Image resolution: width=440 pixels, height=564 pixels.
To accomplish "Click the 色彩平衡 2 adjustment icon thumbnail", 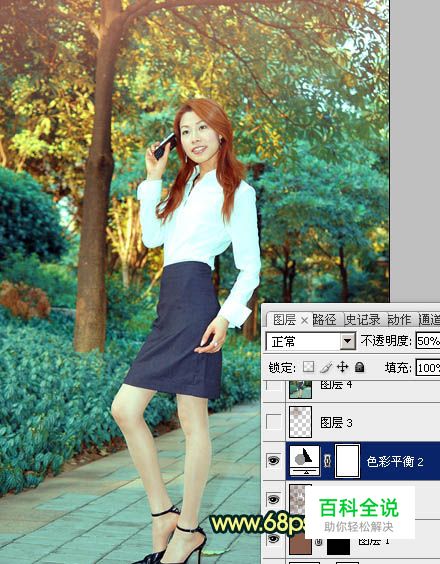I will pos(305,461).
